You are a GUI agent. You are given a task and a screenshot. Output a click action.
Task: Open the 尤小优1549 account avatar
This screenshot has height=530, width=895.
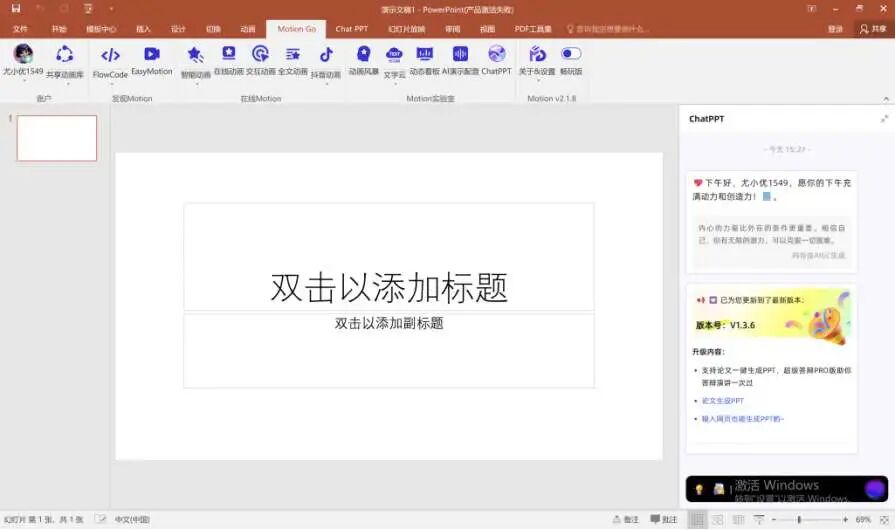[23, 54]
